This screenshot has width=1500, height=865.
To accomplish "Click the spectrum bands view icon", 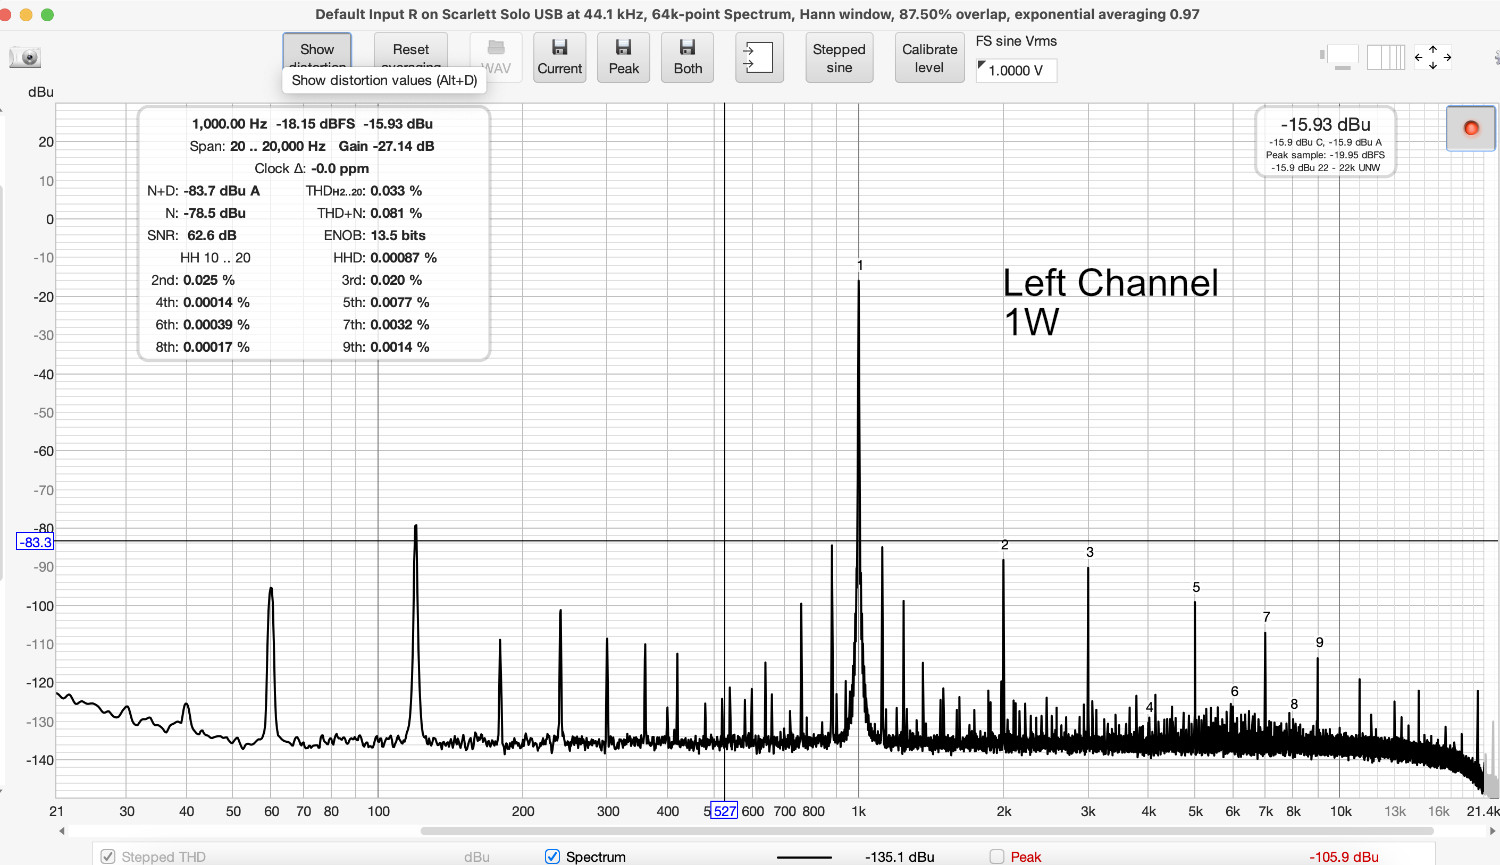I will tap(1385, 57).
